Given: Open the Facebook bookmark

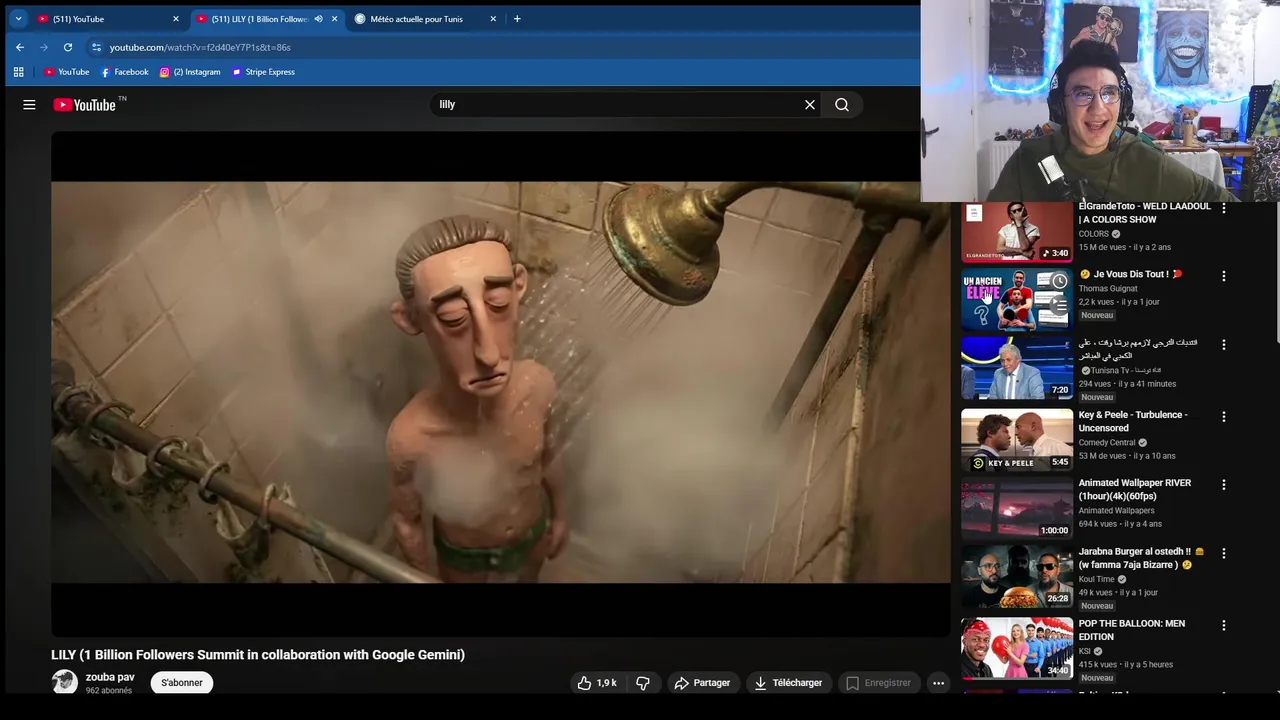Looking at the screenshot, I should 124,72.
